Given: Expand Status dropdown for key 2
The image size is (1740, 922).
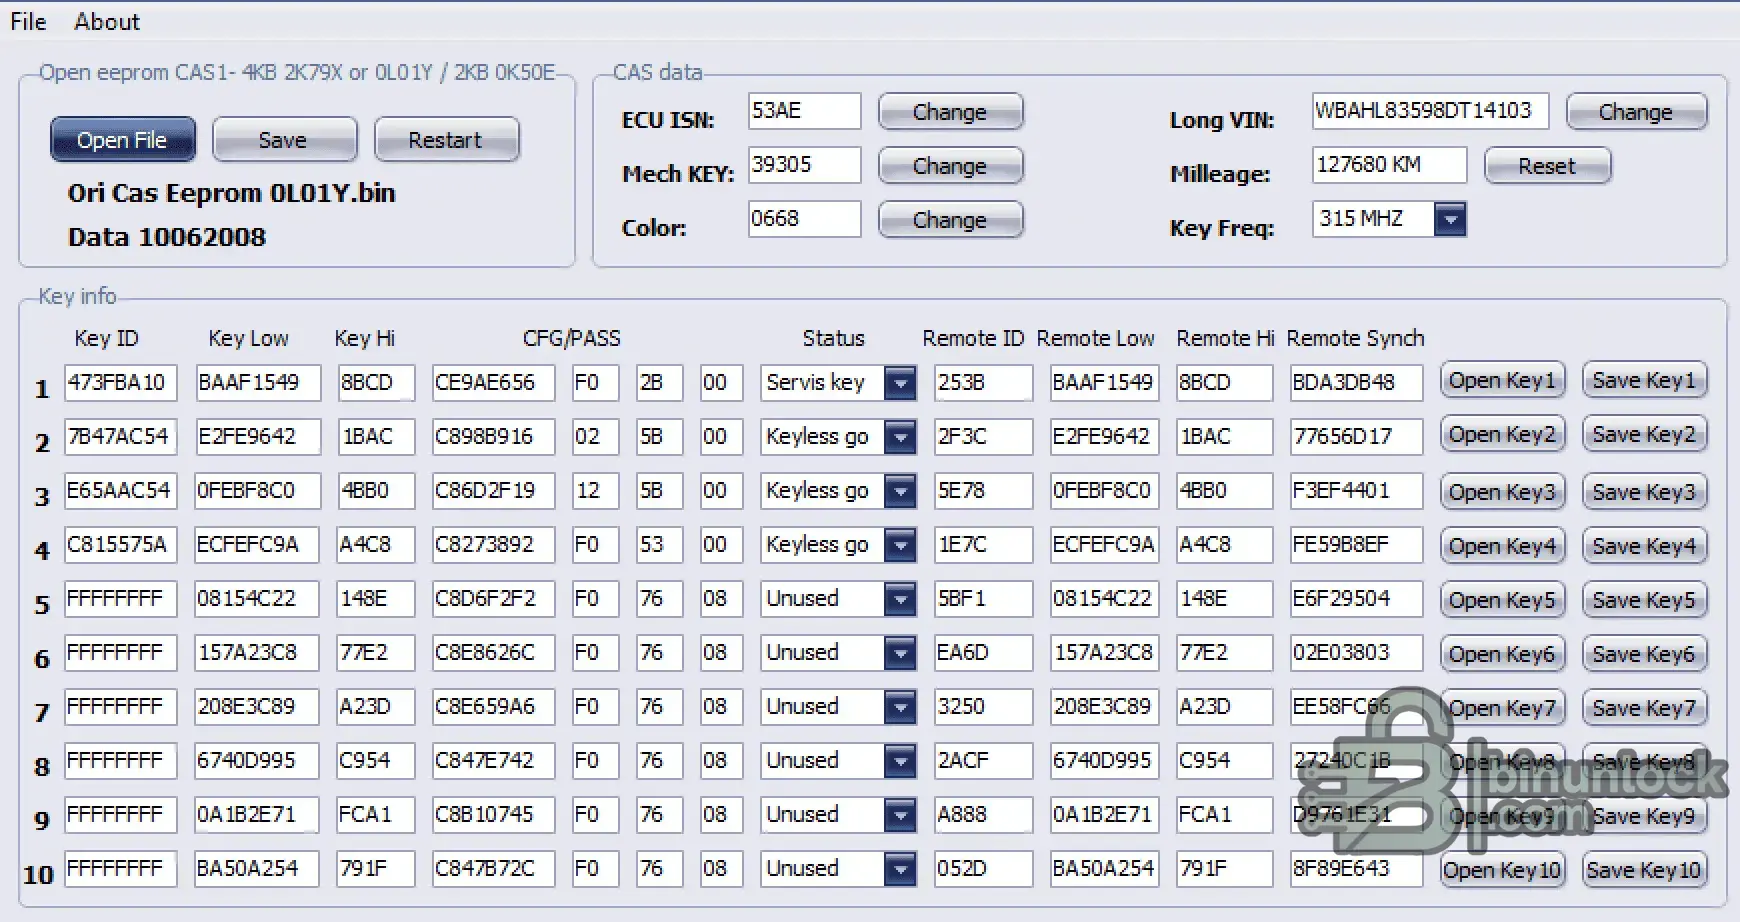Looking at the screenshot, I should pyautogui.click(x=901, y=437).
